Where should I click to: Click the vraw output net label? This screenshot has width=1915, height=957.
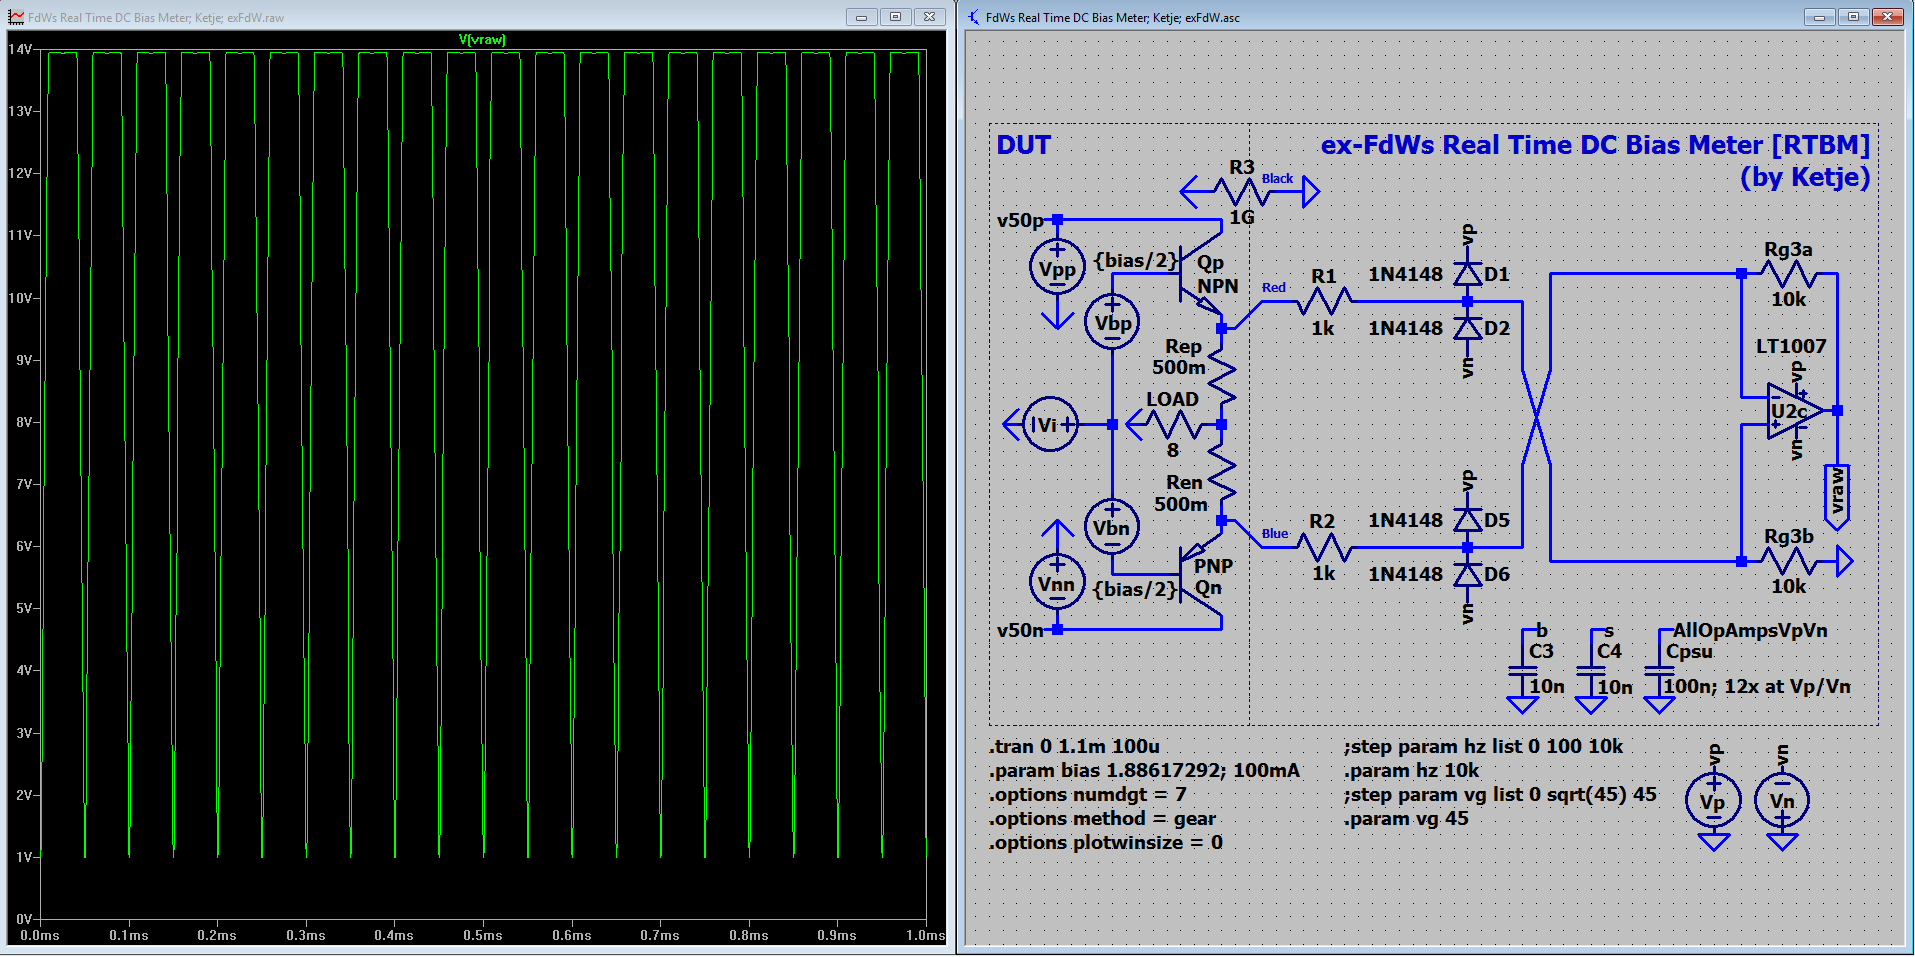point(1837,497)
